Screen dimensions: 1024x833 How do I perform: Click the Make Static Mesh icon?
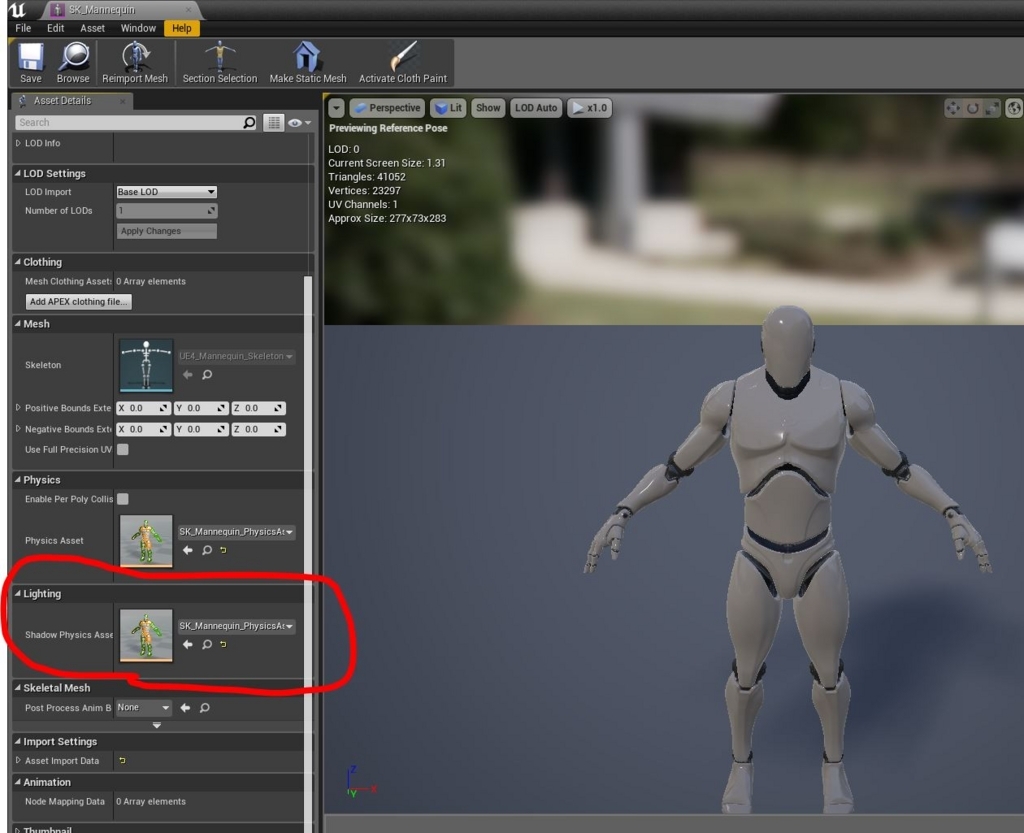point(306,57)
